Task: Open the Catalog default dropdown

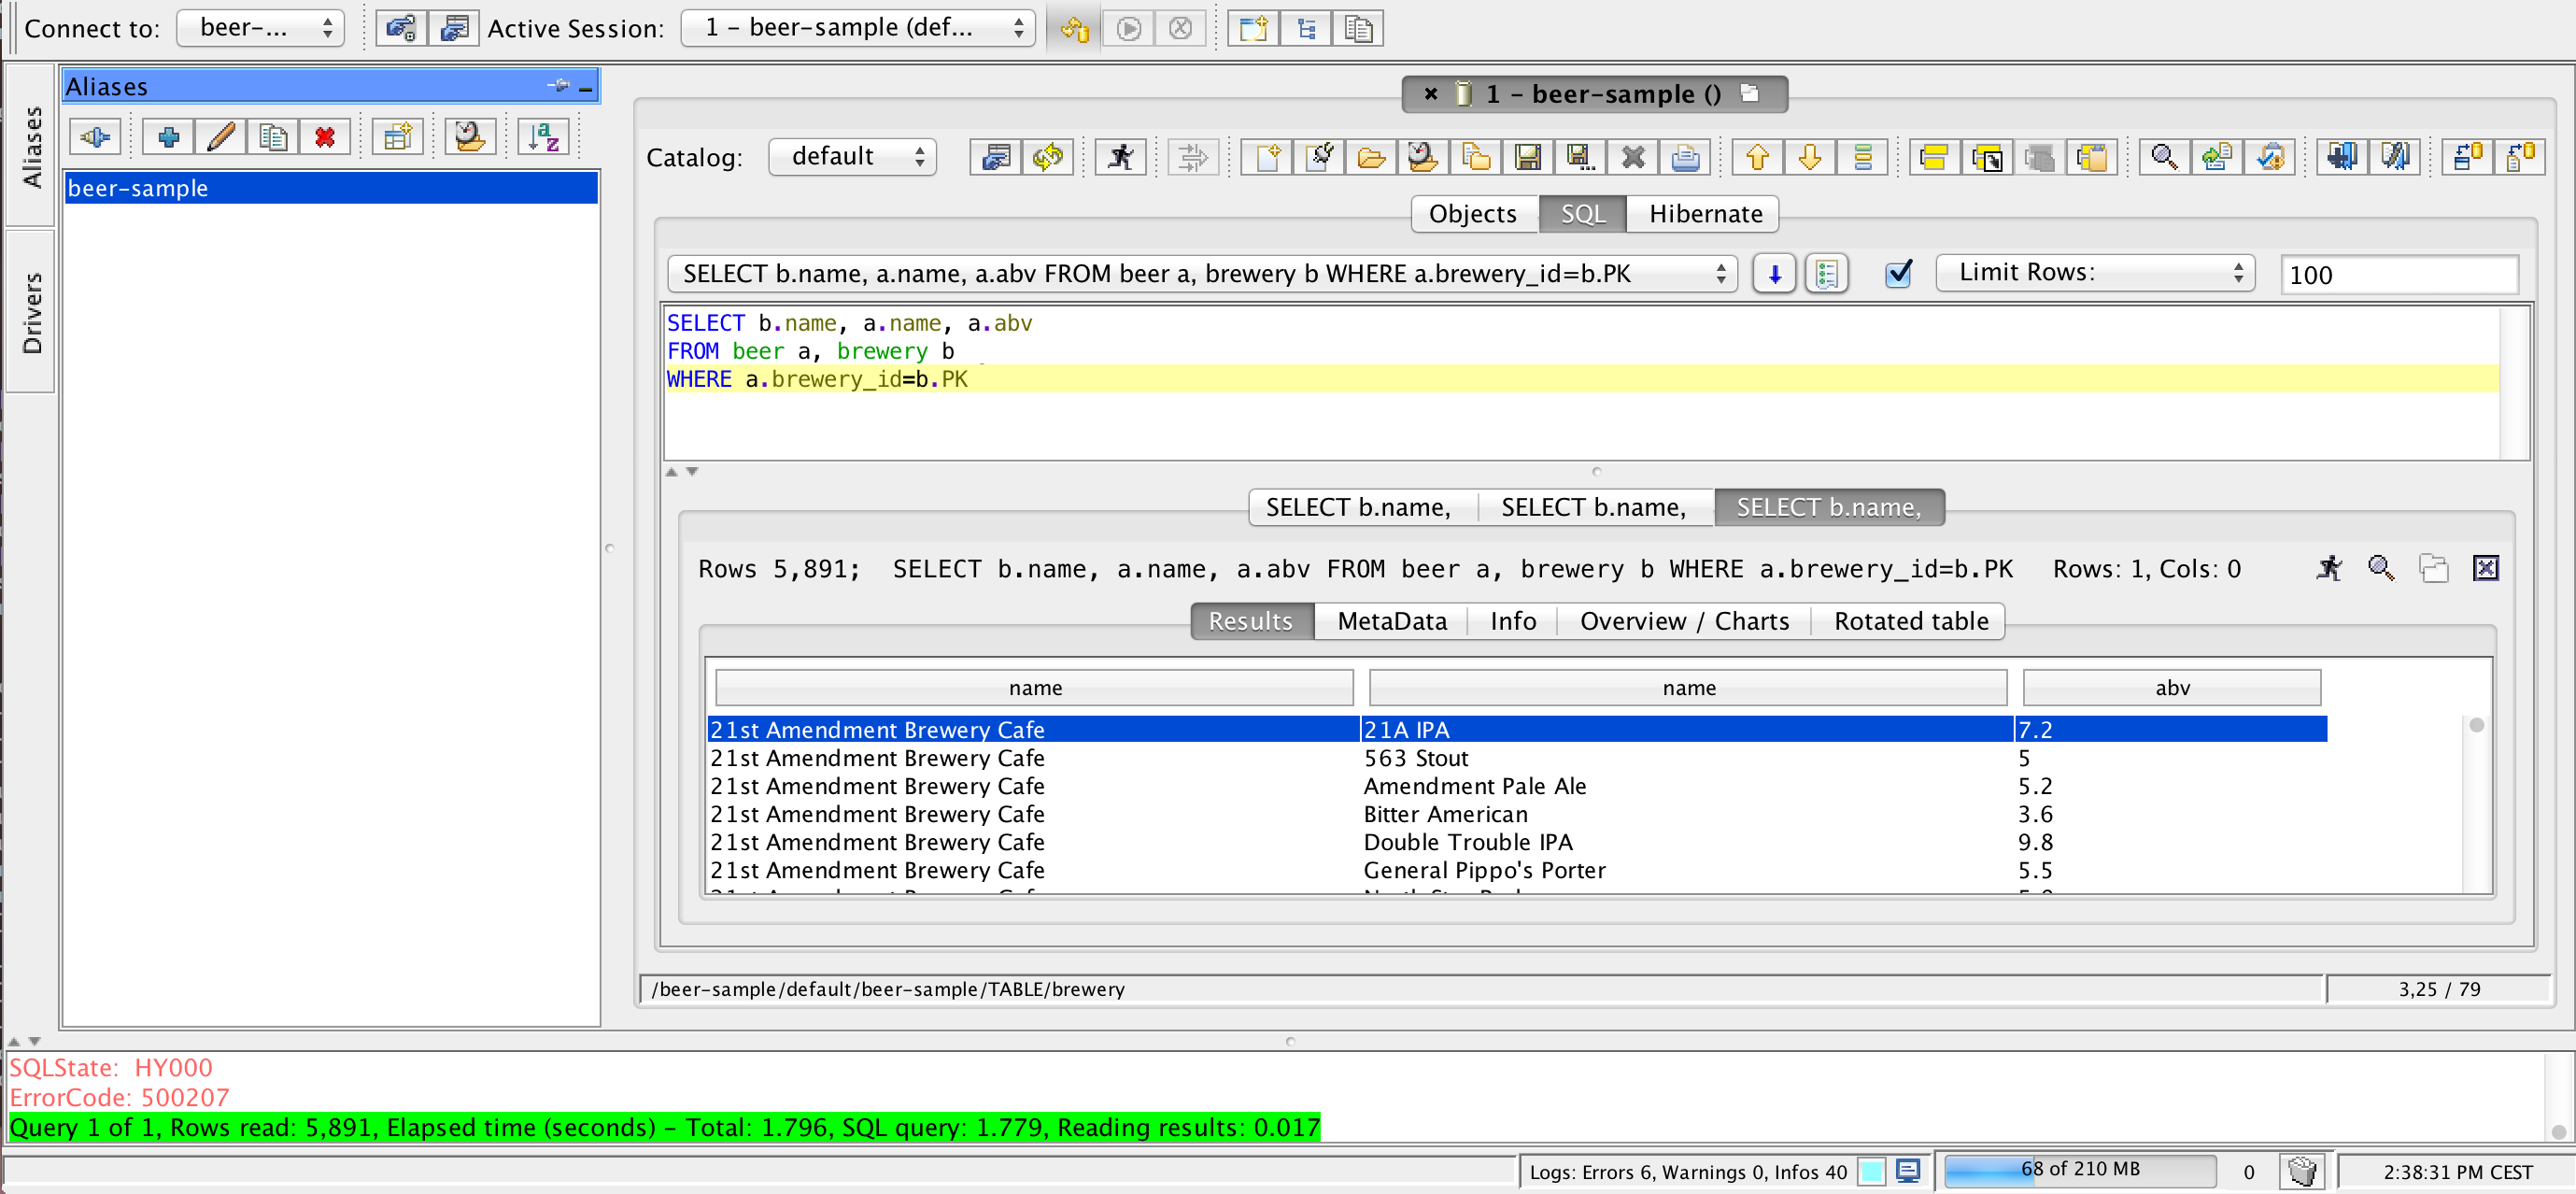Action: 852,157
